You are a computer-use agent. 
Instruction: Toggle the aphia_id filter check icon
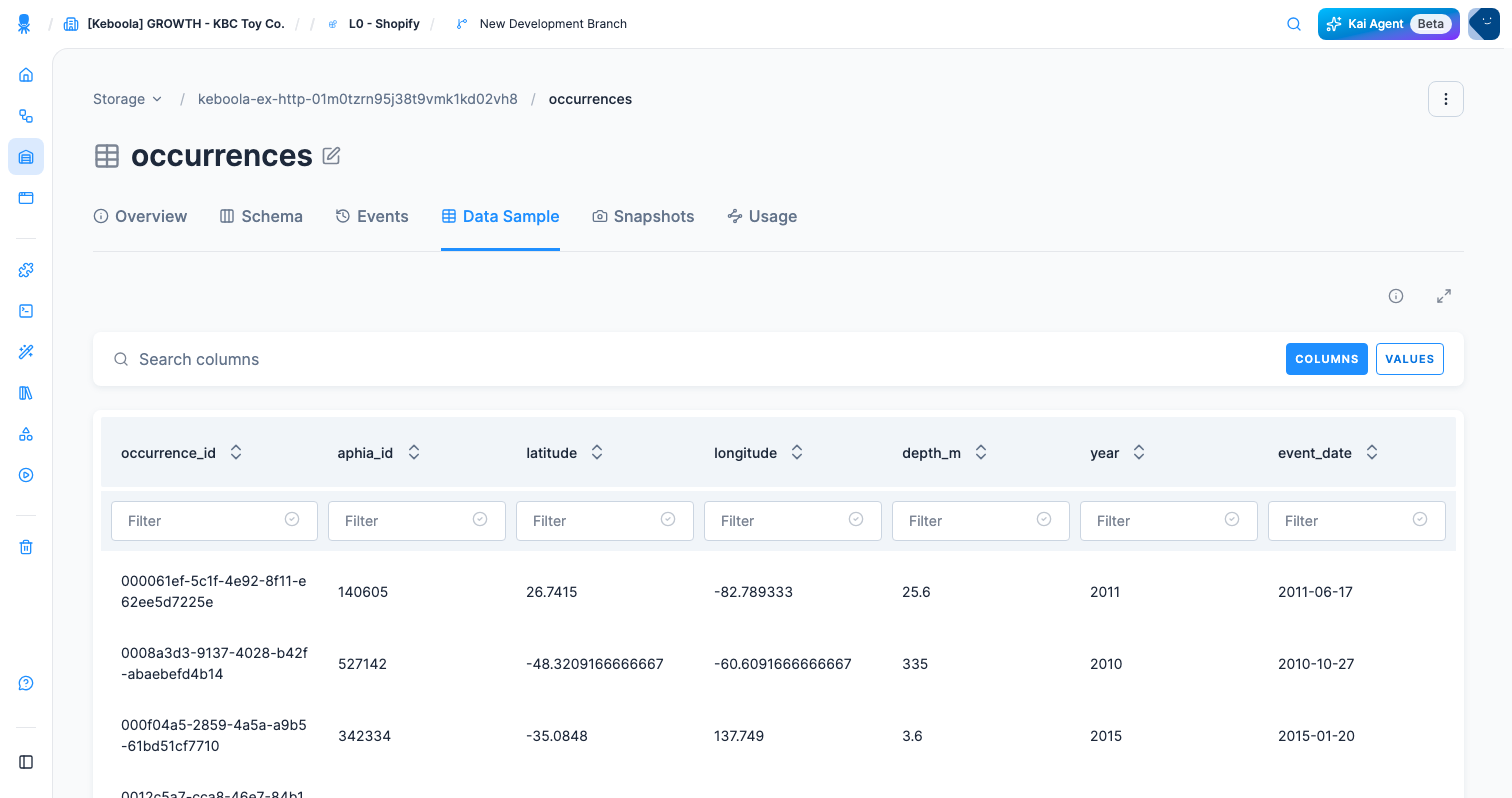480,519
